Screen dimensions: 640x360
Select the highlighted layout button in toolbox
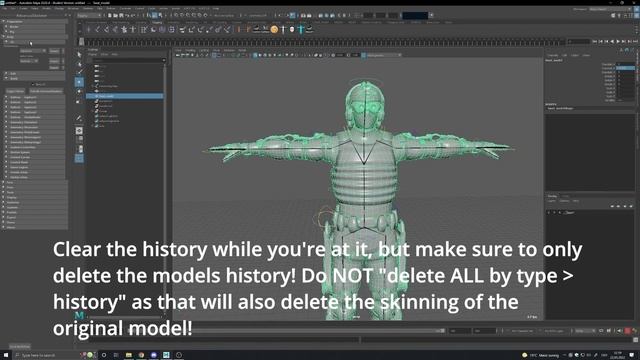[x=79, y=158]
